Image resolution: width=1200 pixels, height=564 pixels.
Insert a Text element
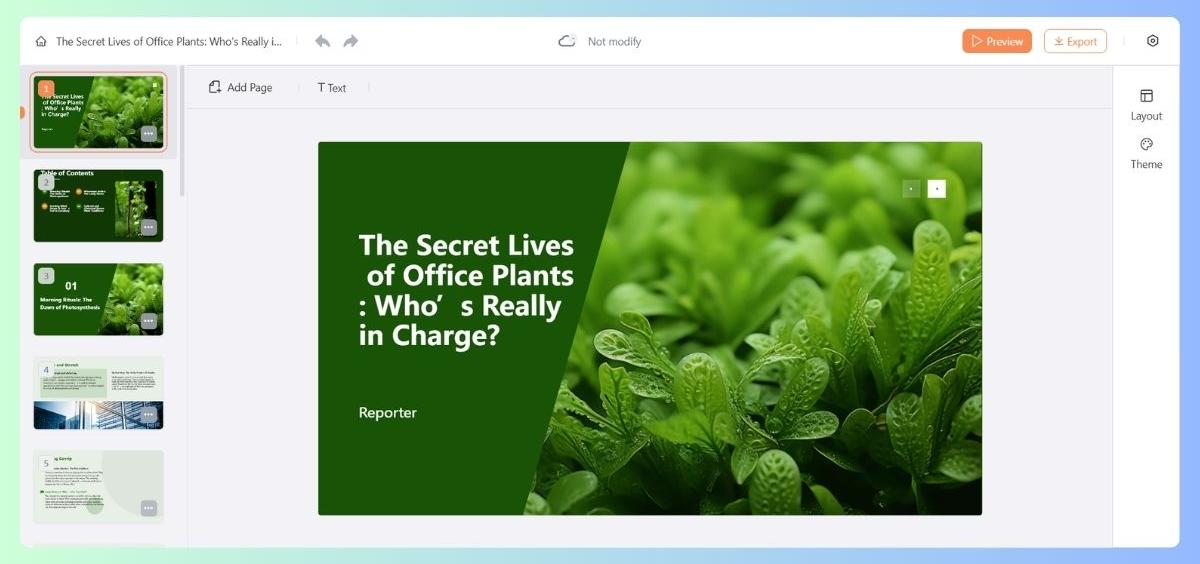click(332, 88)
